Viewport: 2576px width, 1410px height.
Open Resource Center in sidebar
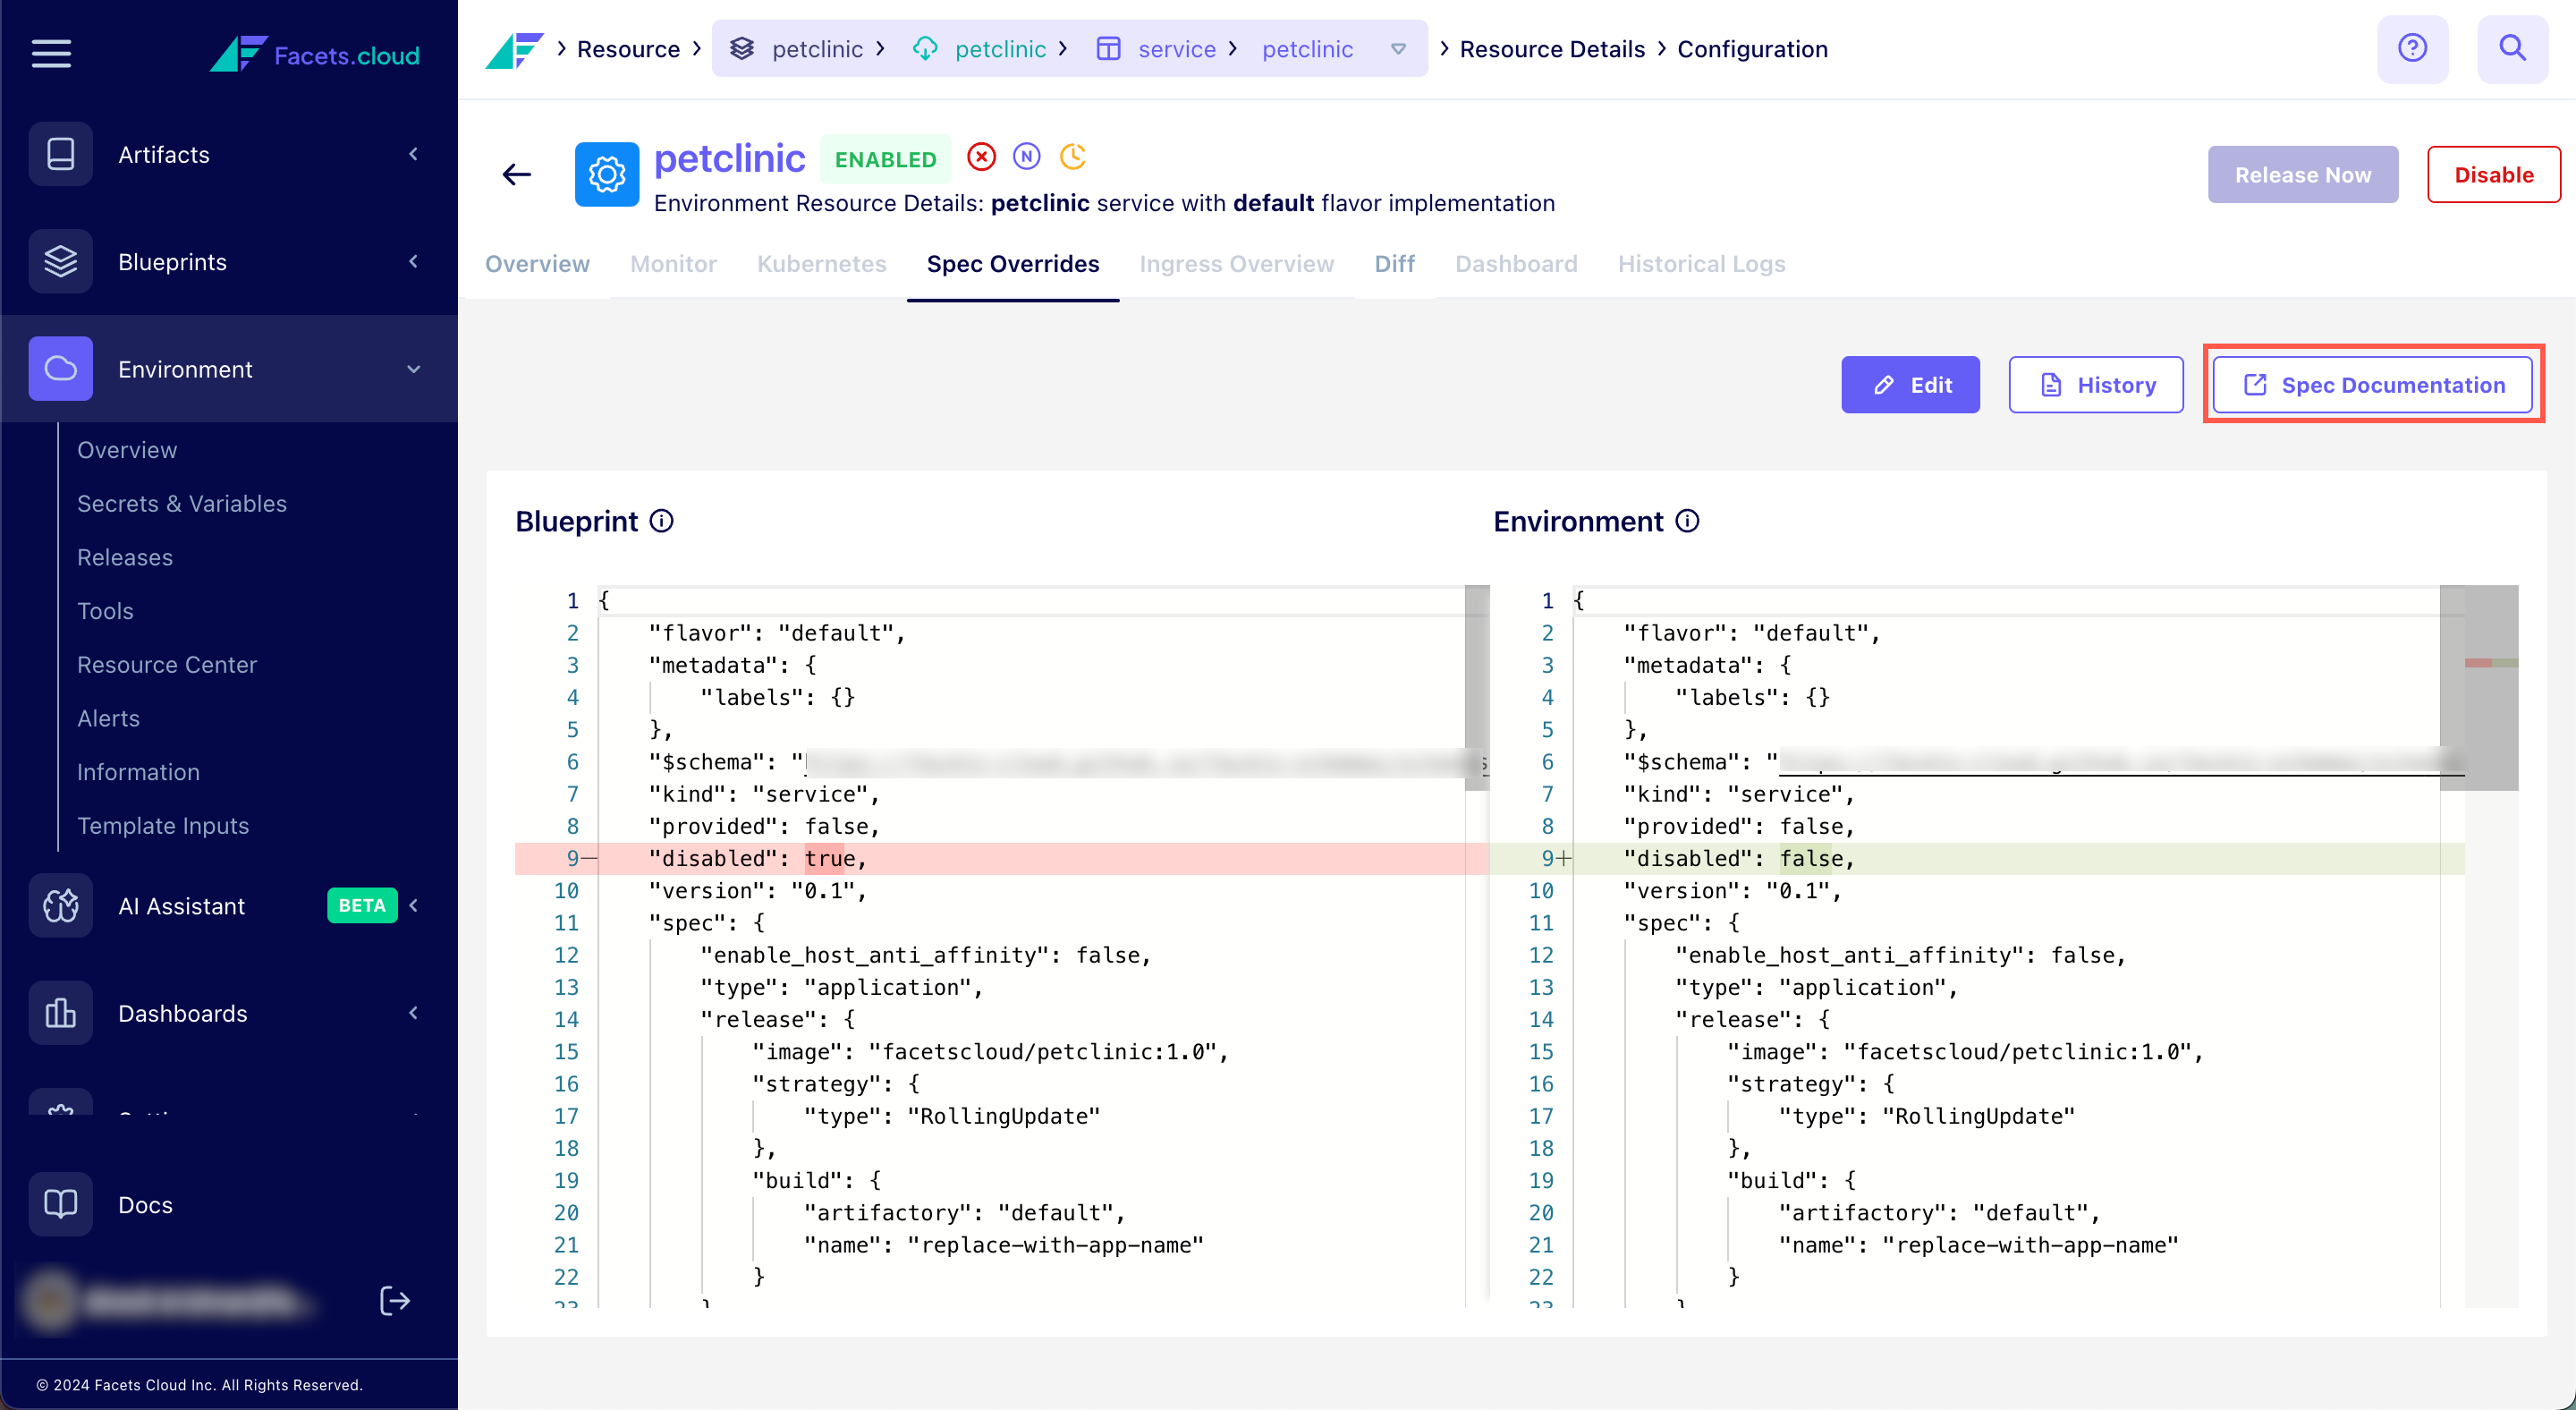[x=167, y=665]
